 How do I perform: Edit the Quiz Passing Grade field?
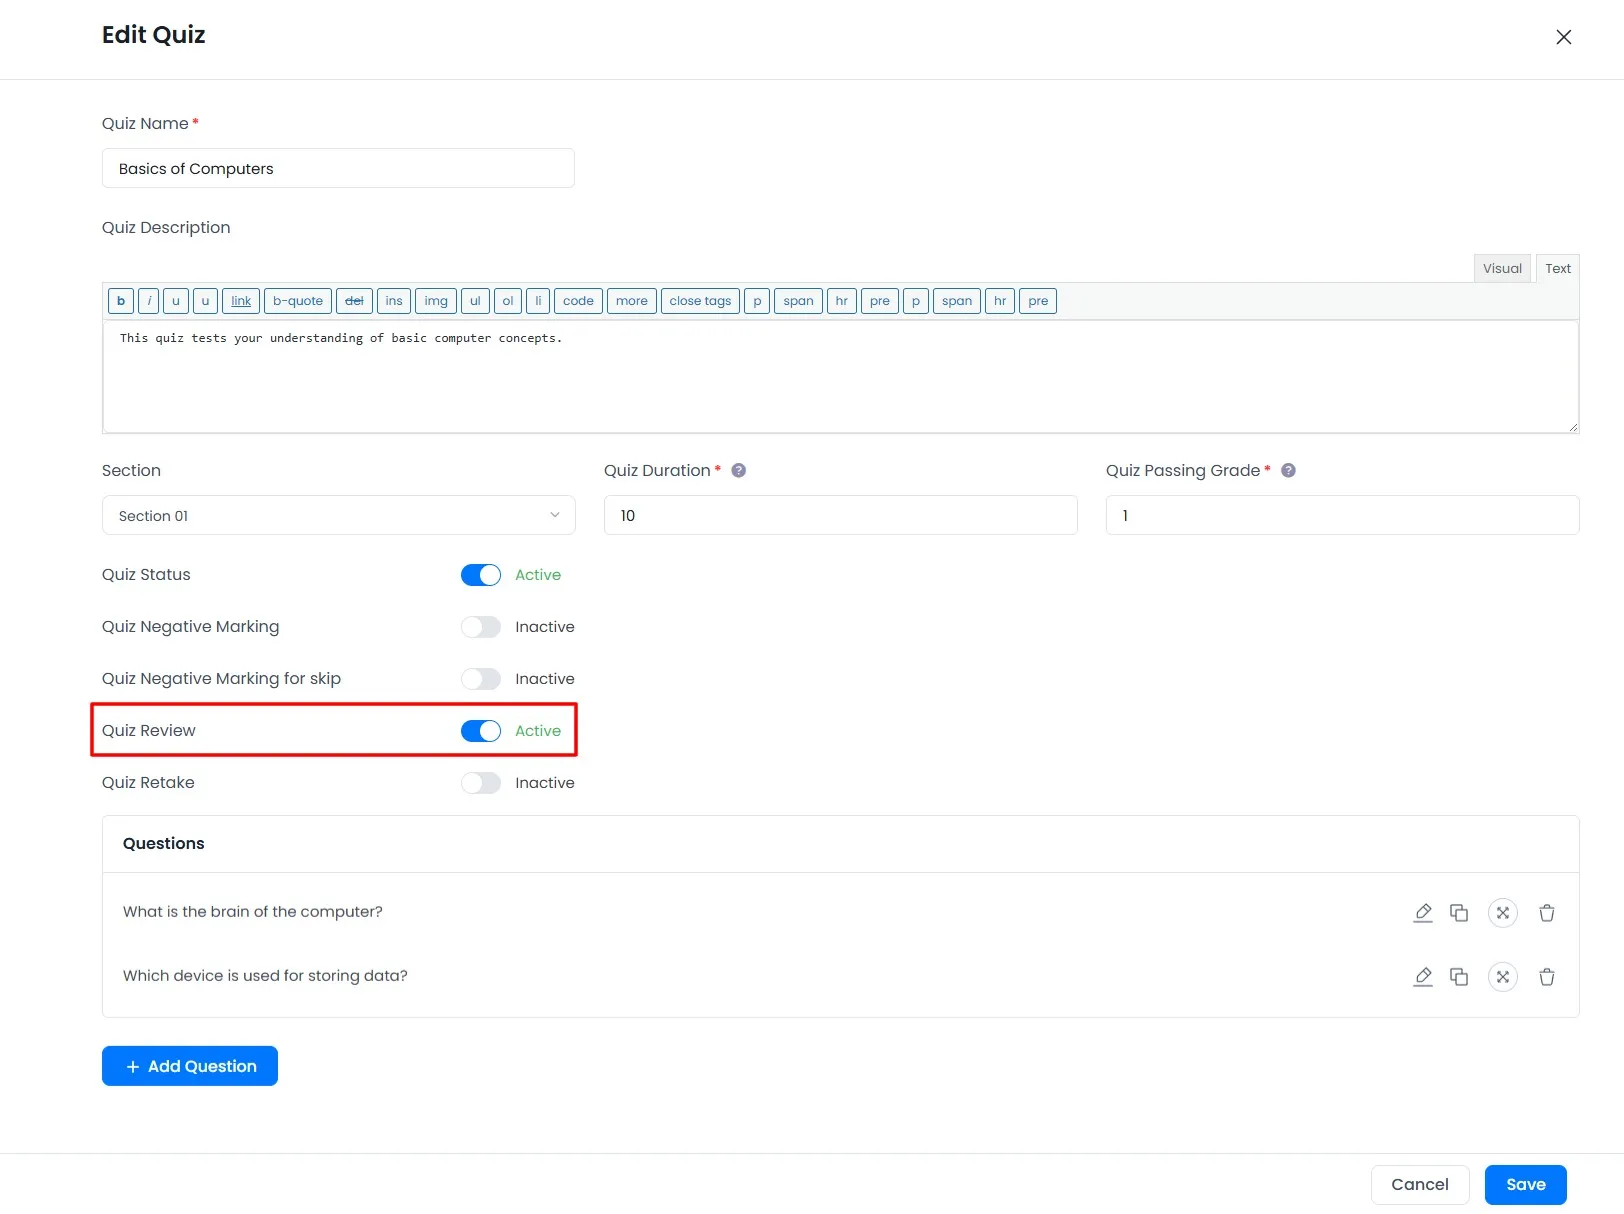[1341, 515]
